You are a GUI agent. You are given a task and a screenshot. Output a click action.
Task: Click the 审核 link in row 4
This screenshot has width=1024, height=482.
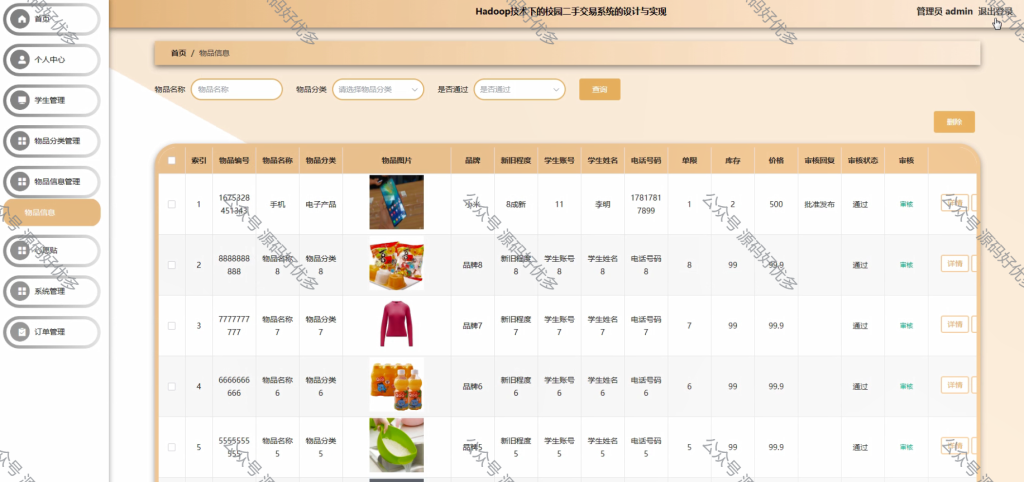point(906,386)
